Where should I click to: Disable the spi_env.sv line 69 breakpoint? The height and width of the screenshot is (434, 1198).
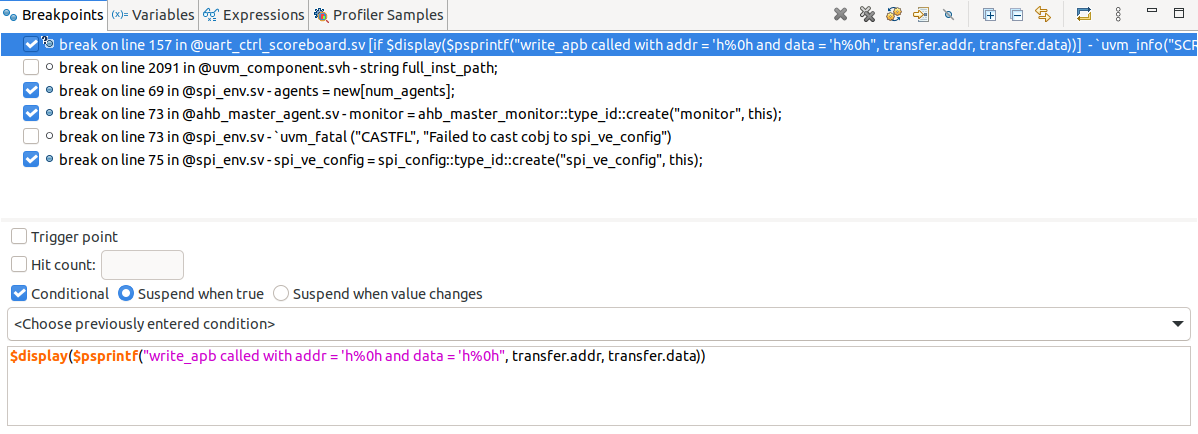(31, 90)
